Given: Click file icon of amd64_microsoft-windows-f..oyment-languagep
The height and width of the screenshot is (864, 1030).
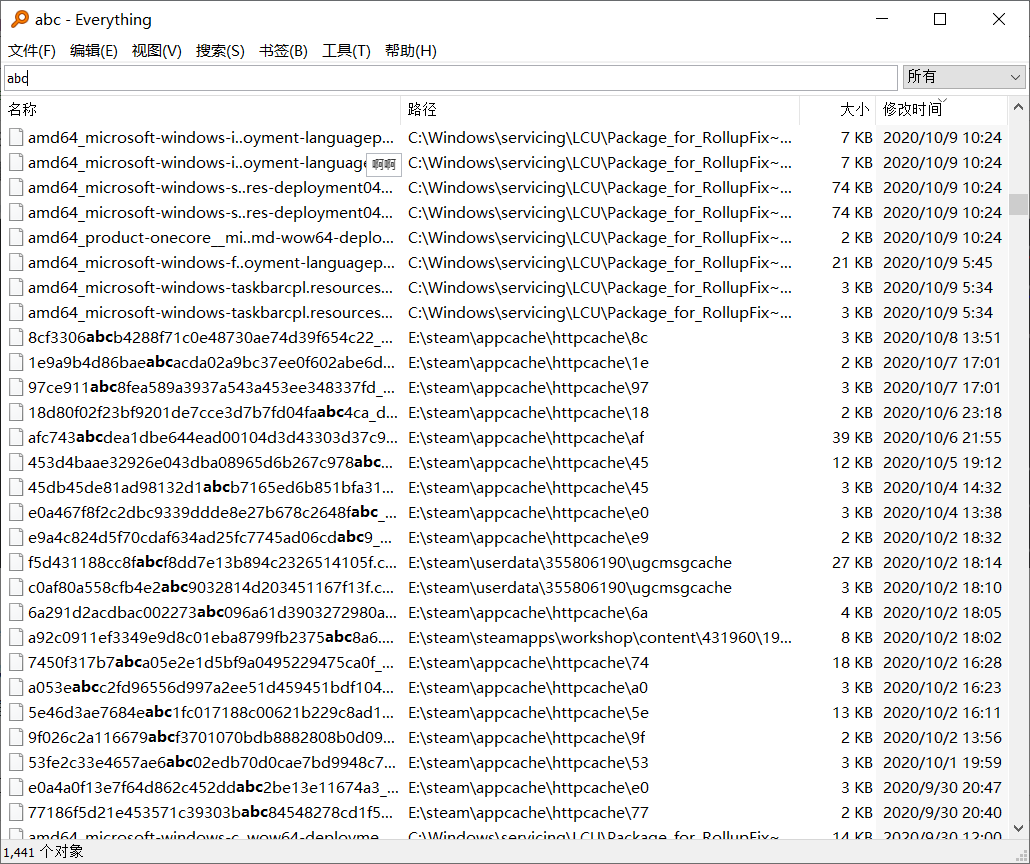Looking at the screenshot, I should coord(16,263).
